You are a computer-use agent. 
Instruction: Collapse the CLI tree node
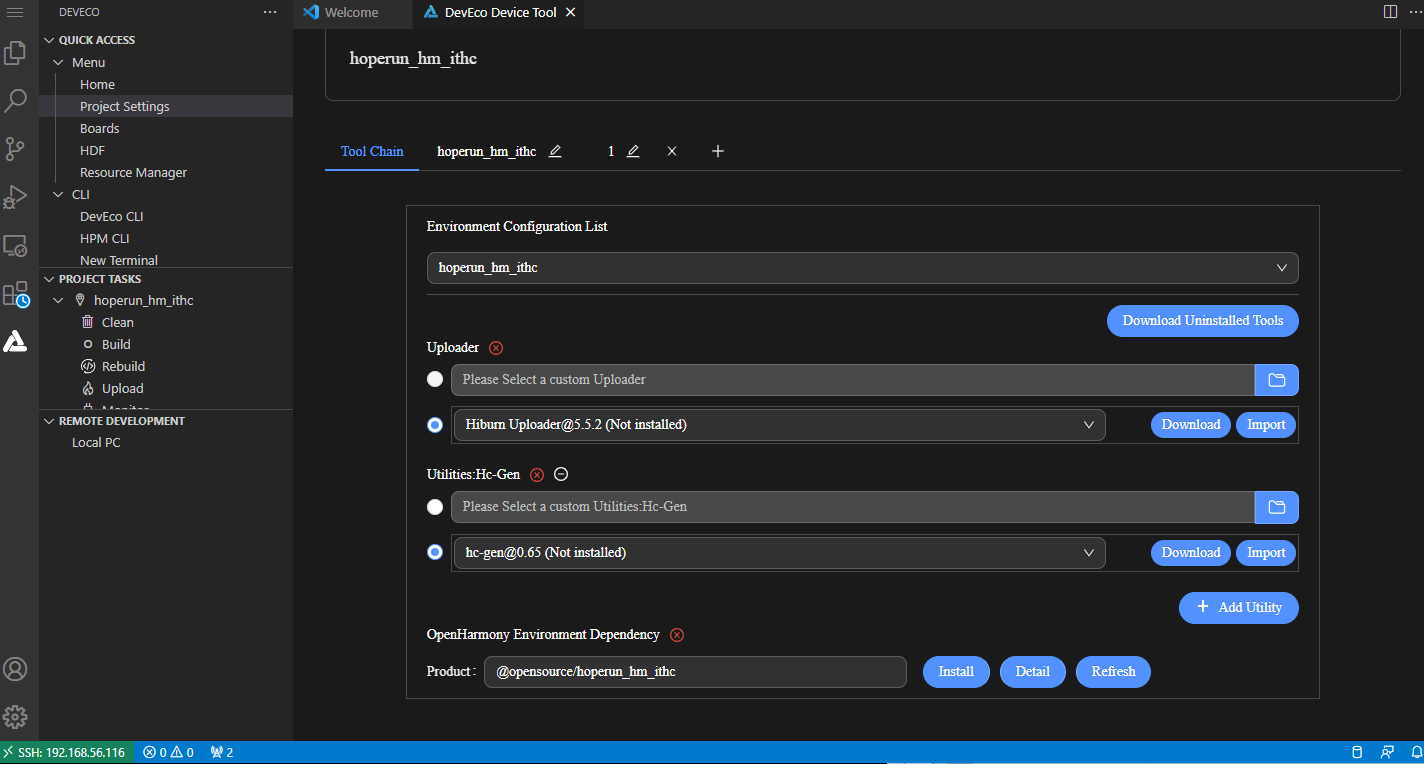click(x=59, y=194)
